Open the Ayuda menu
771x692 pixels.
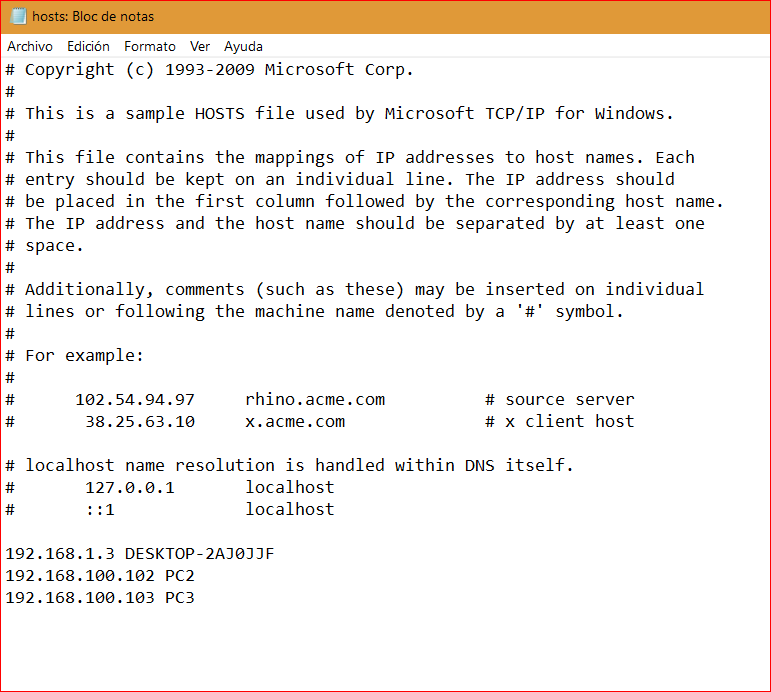click(x=243, y=46)
